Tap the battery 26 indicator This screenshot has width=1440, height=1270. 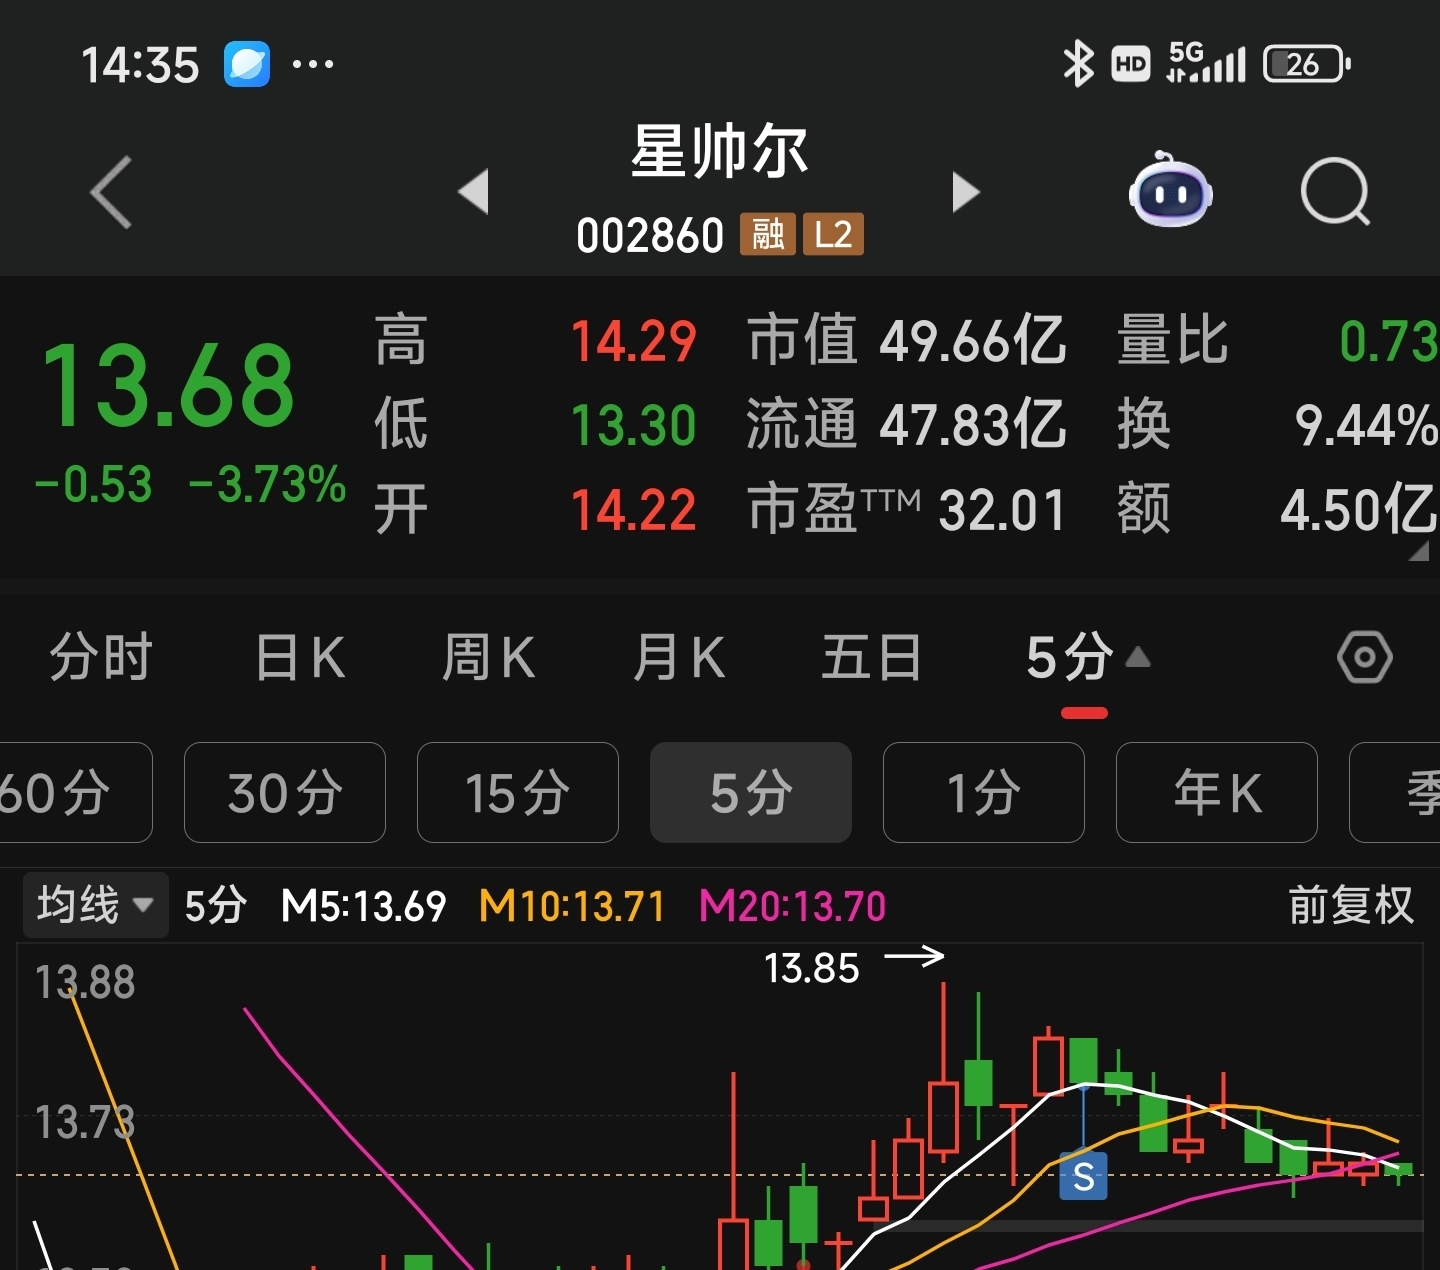coord(1307,64)
